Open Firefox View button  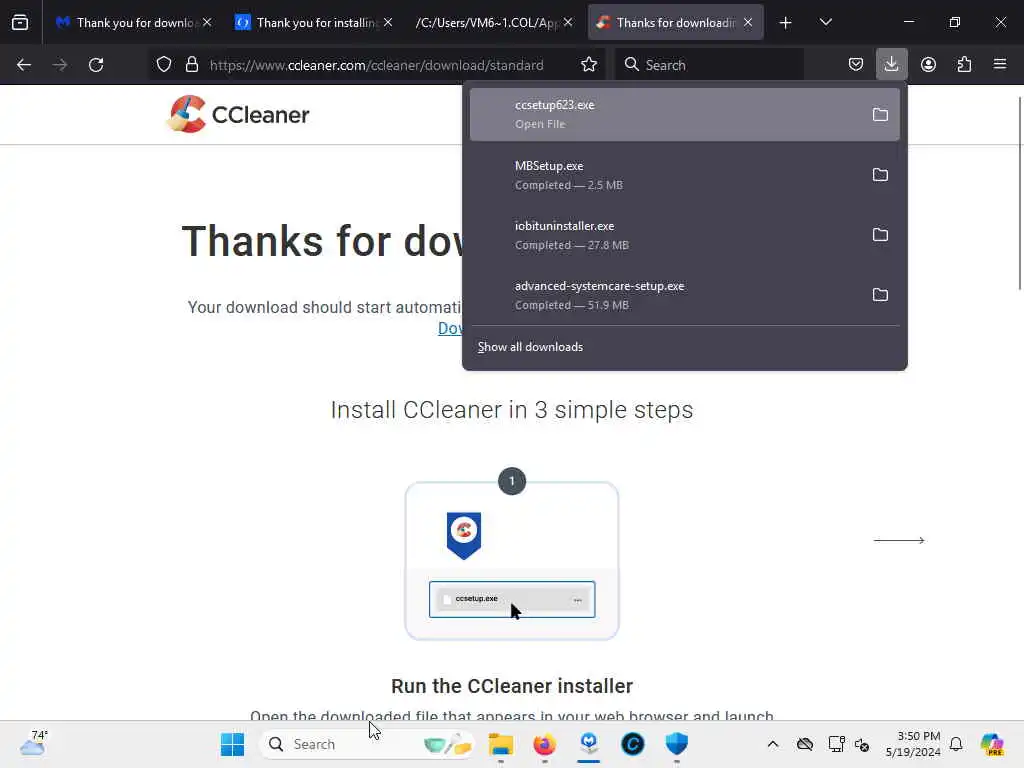20,22
